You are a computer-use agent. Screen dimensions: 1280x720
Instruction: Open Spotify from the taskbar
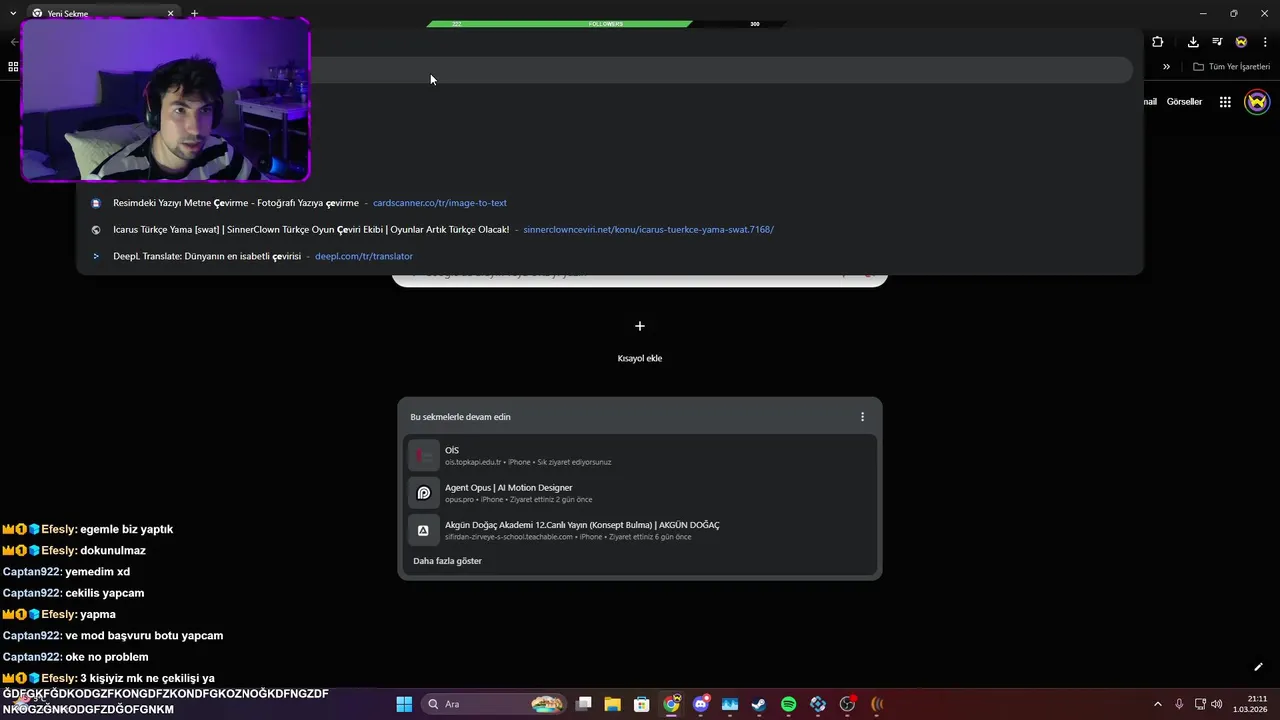pyautogui.click(x=788, y=704)
